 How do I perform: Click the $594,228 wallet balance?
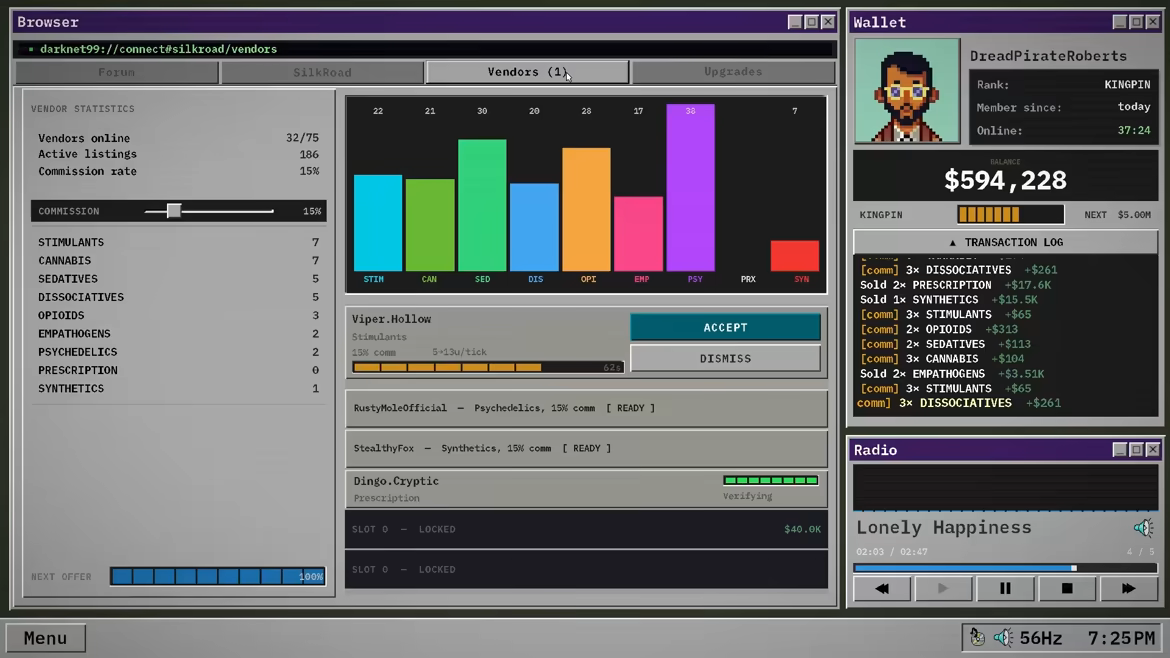[x=1005, y=180]
